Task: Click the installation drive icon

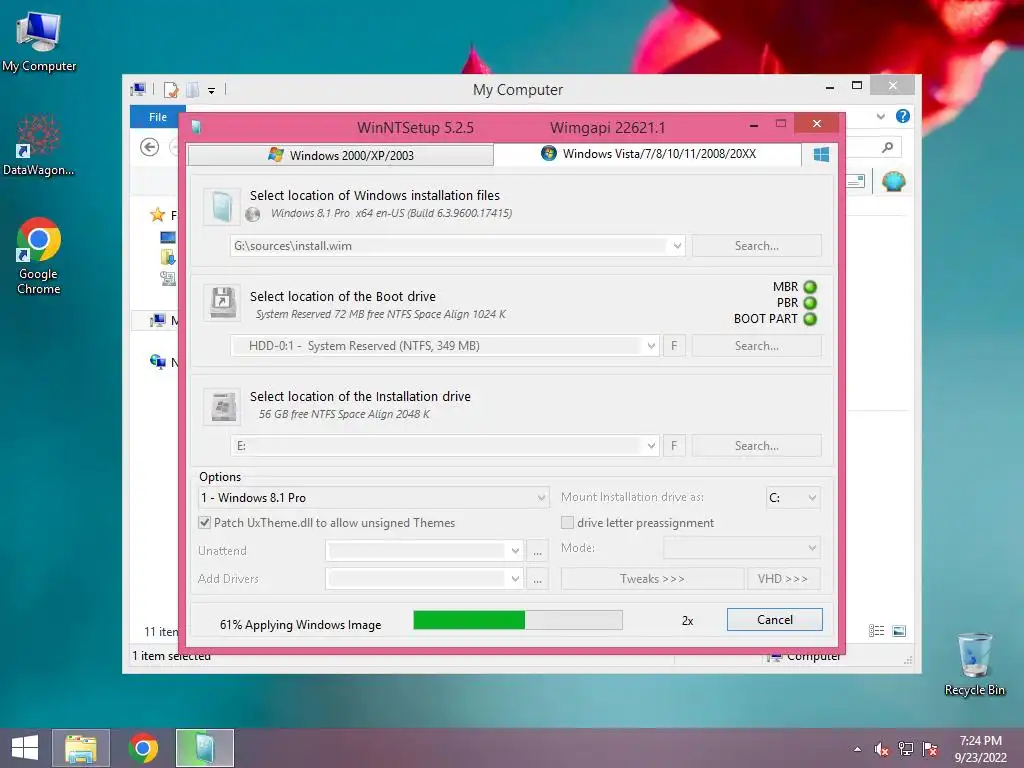Action: point(222,406)
